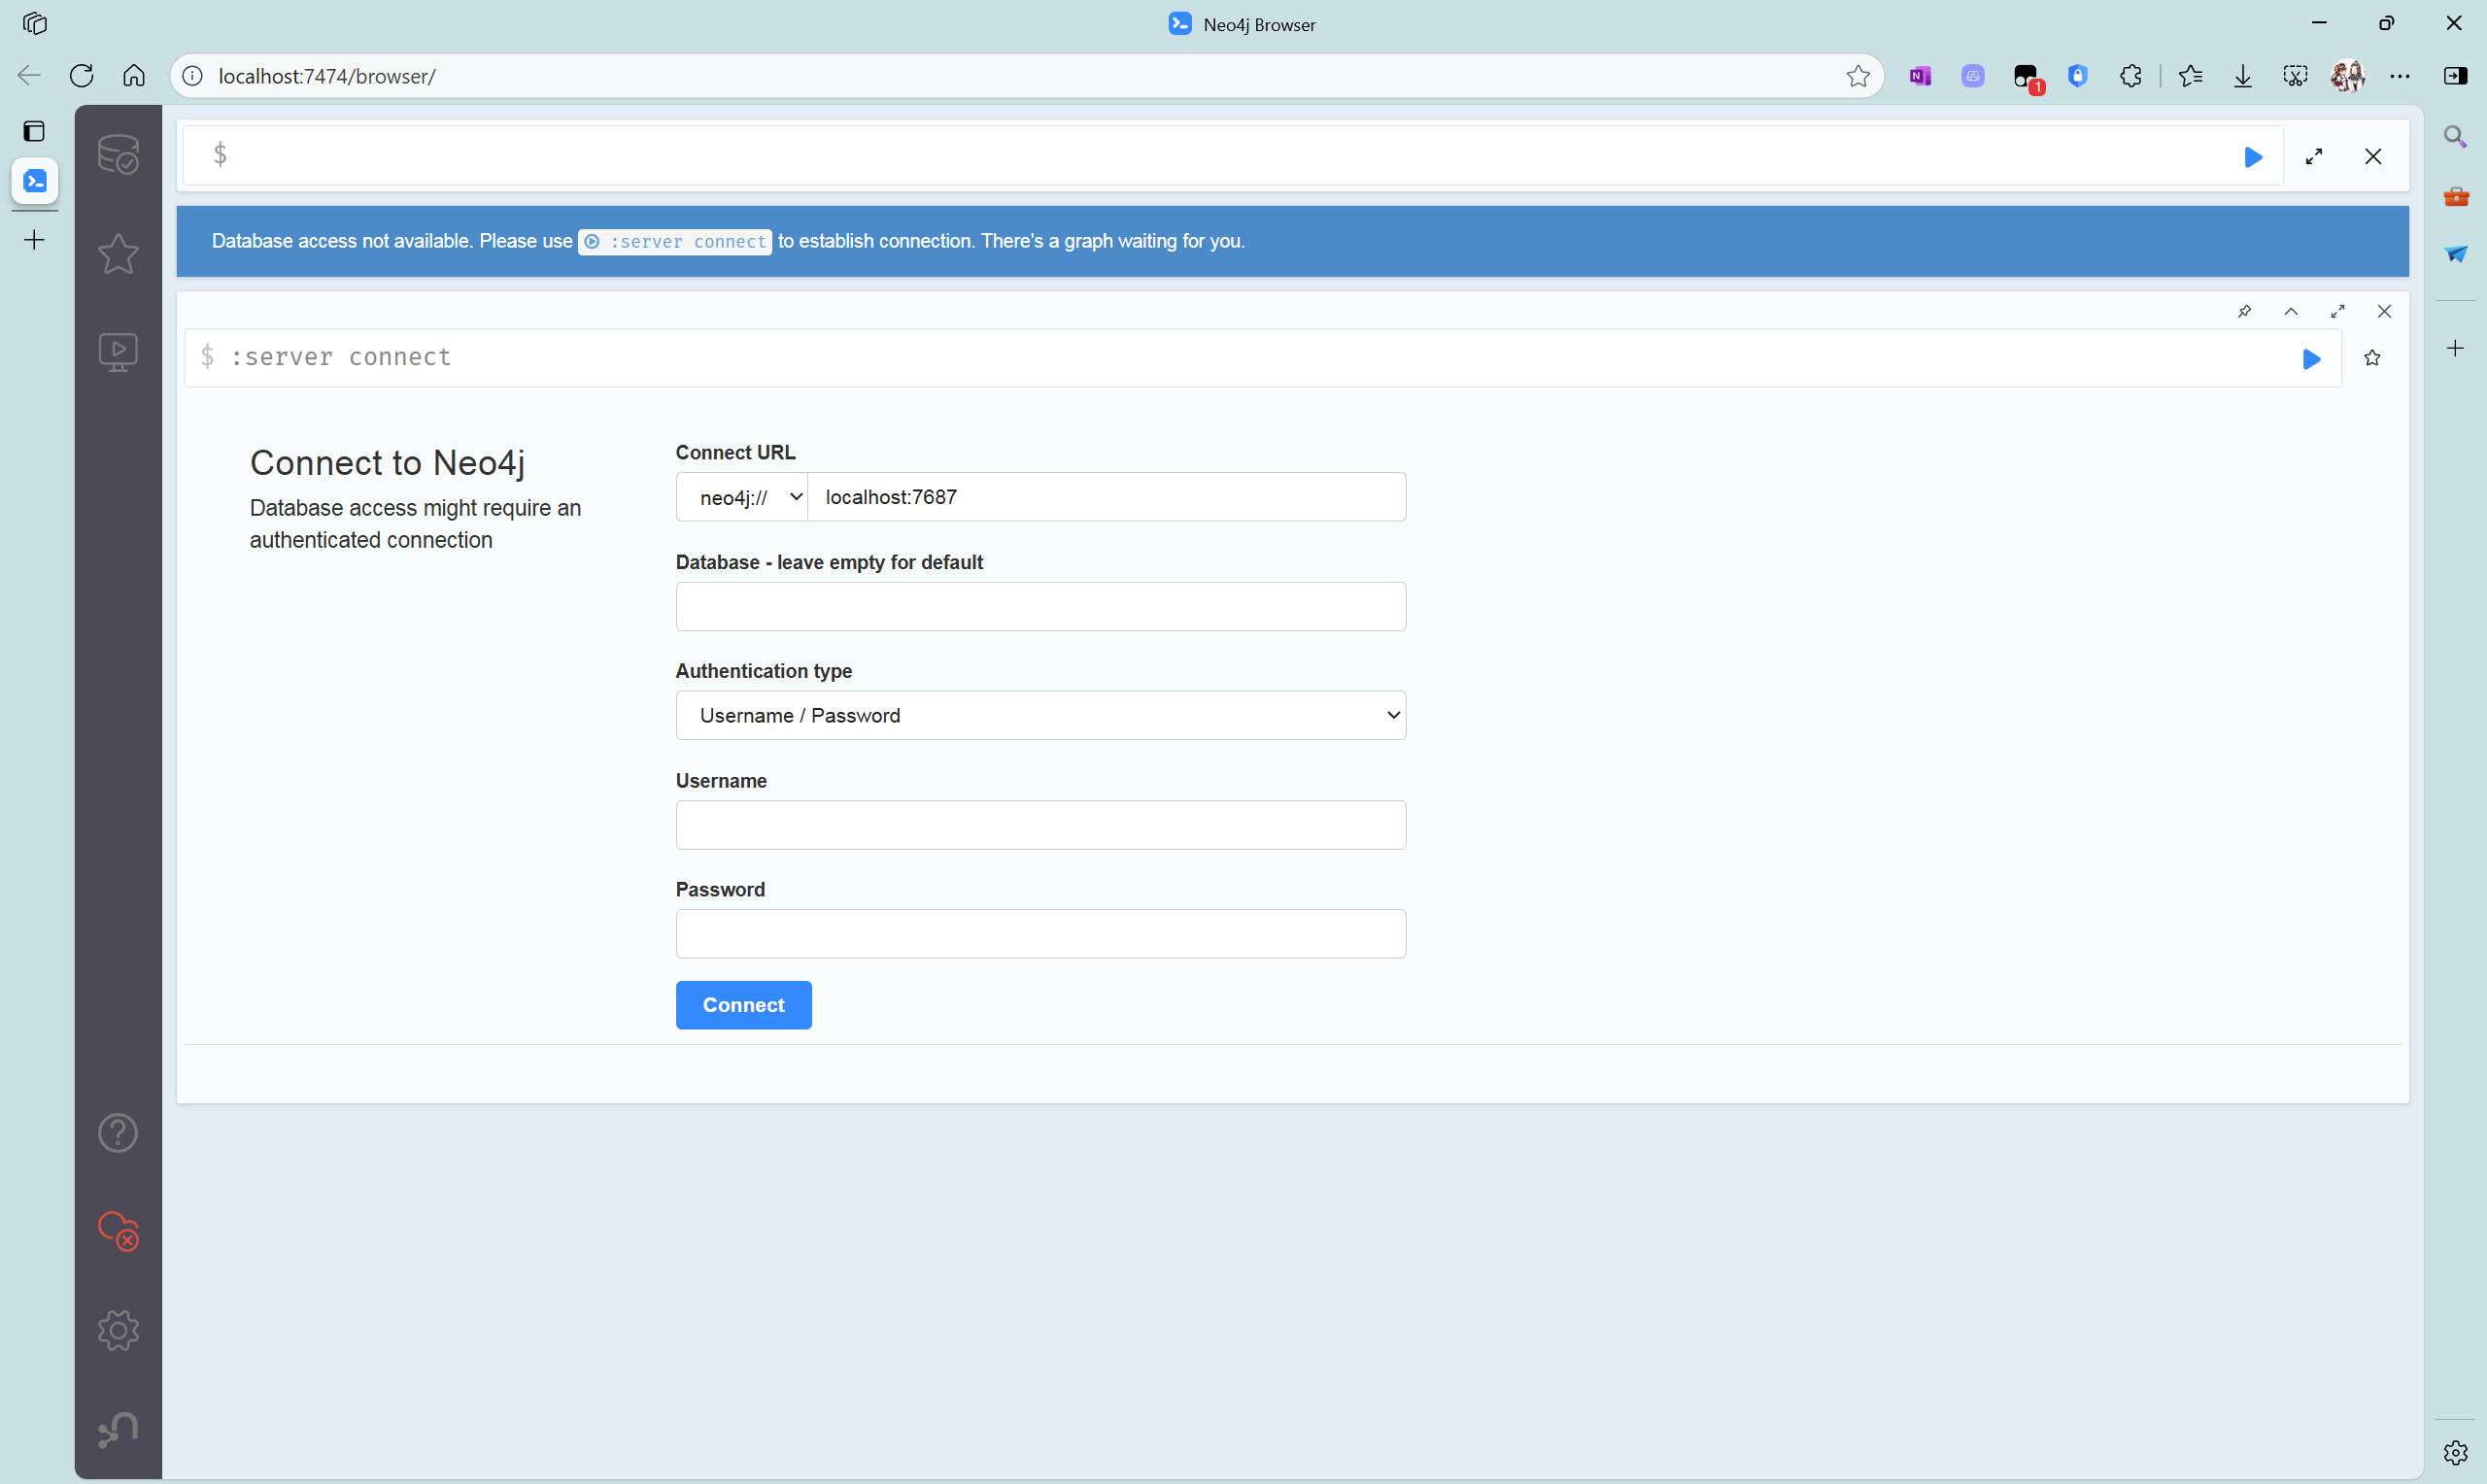This screenshot has width=2487, height=1484.
Task: Open the About Neo4j icon
Action: [118, 1429]
